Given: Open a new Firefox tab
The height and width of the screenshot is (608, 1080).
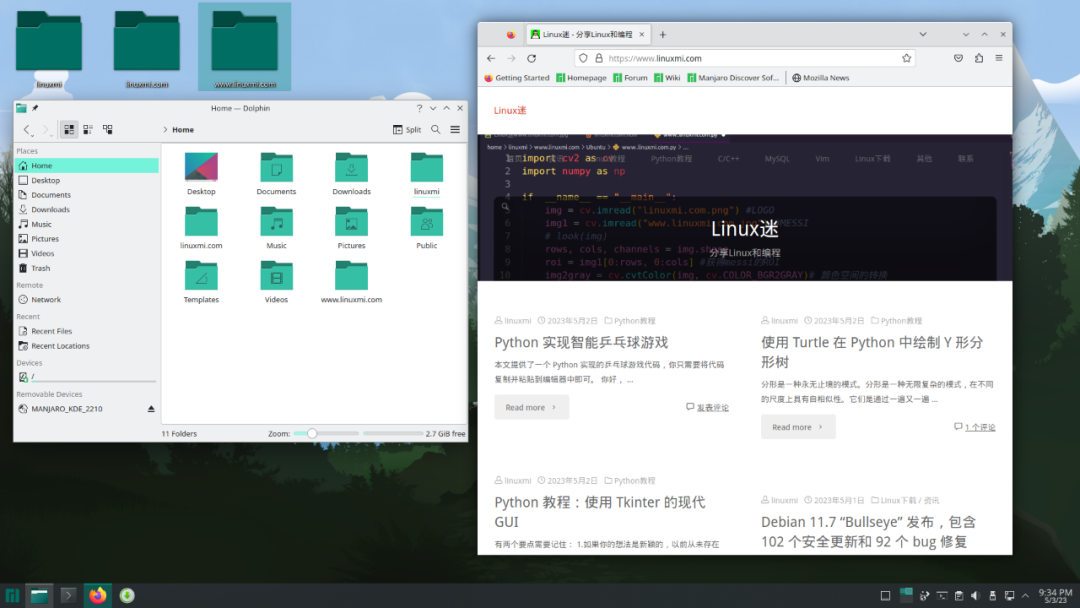Looking at the screenshot, I should 663,34.
